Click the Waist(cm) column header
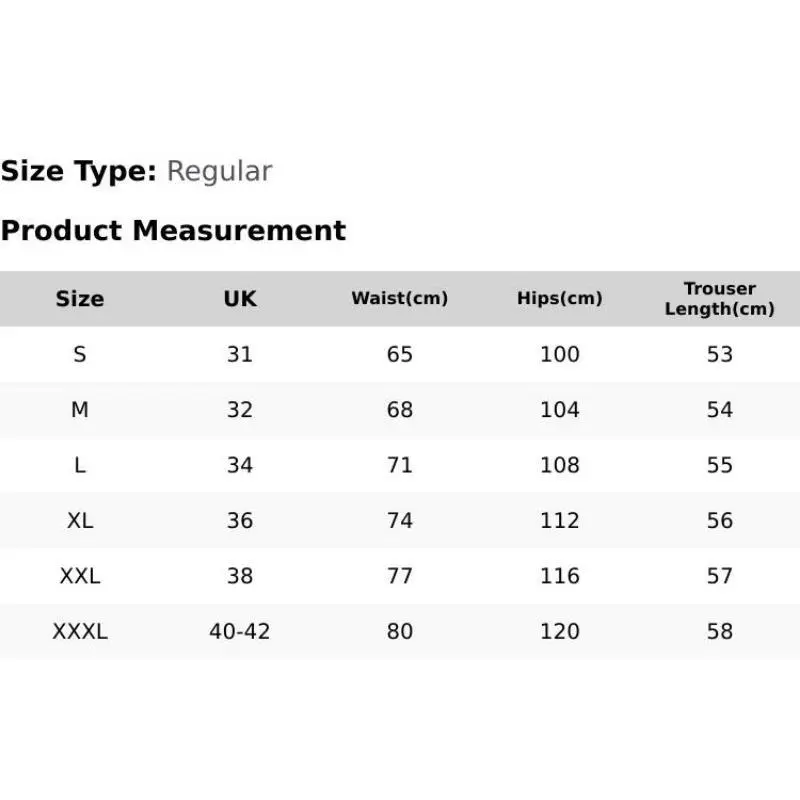This screenshot has width=800, height=800. (x=399, y=298)
